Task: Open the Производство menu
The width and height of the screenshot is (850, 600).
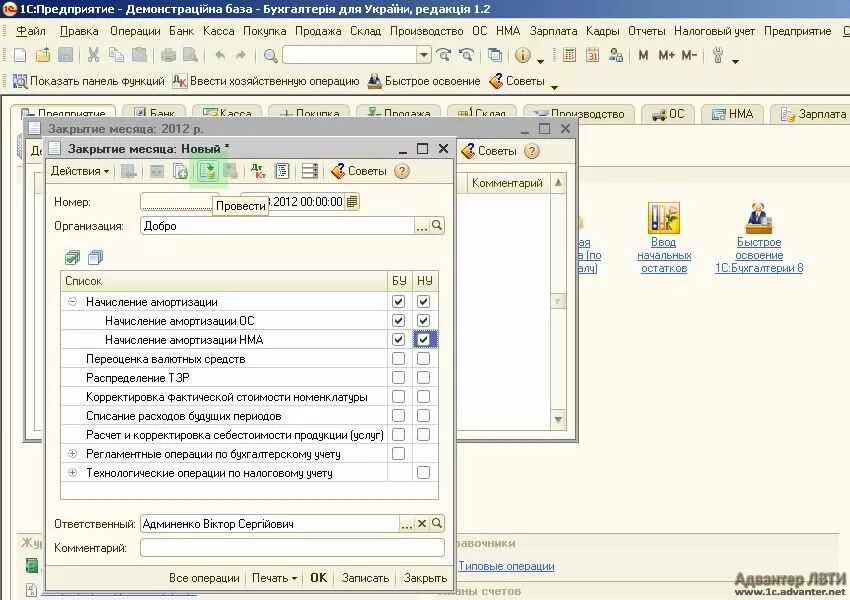Action: (426, 31)
